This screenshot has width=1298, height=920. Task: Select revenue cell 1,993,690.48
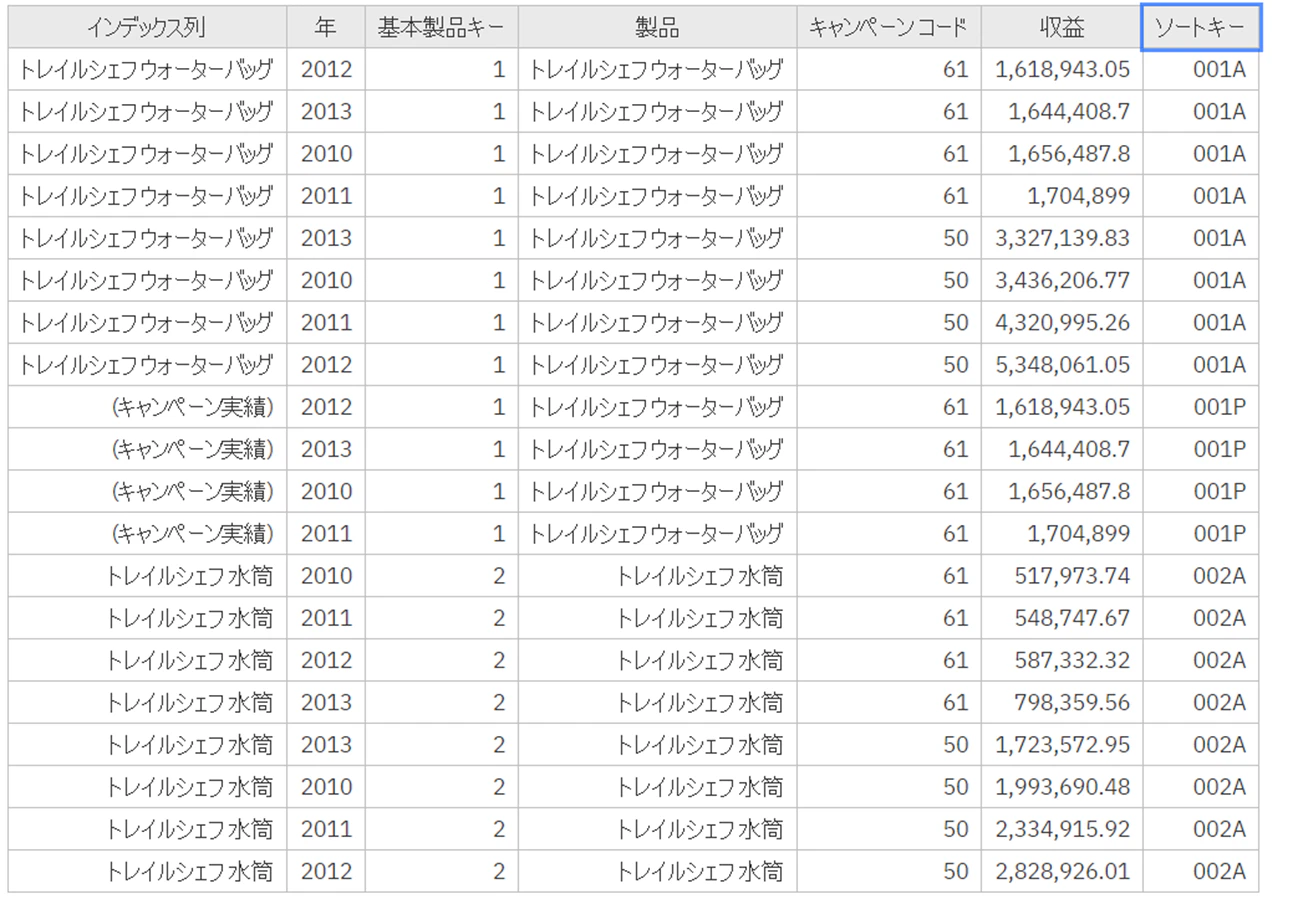tap(1062, 787)
